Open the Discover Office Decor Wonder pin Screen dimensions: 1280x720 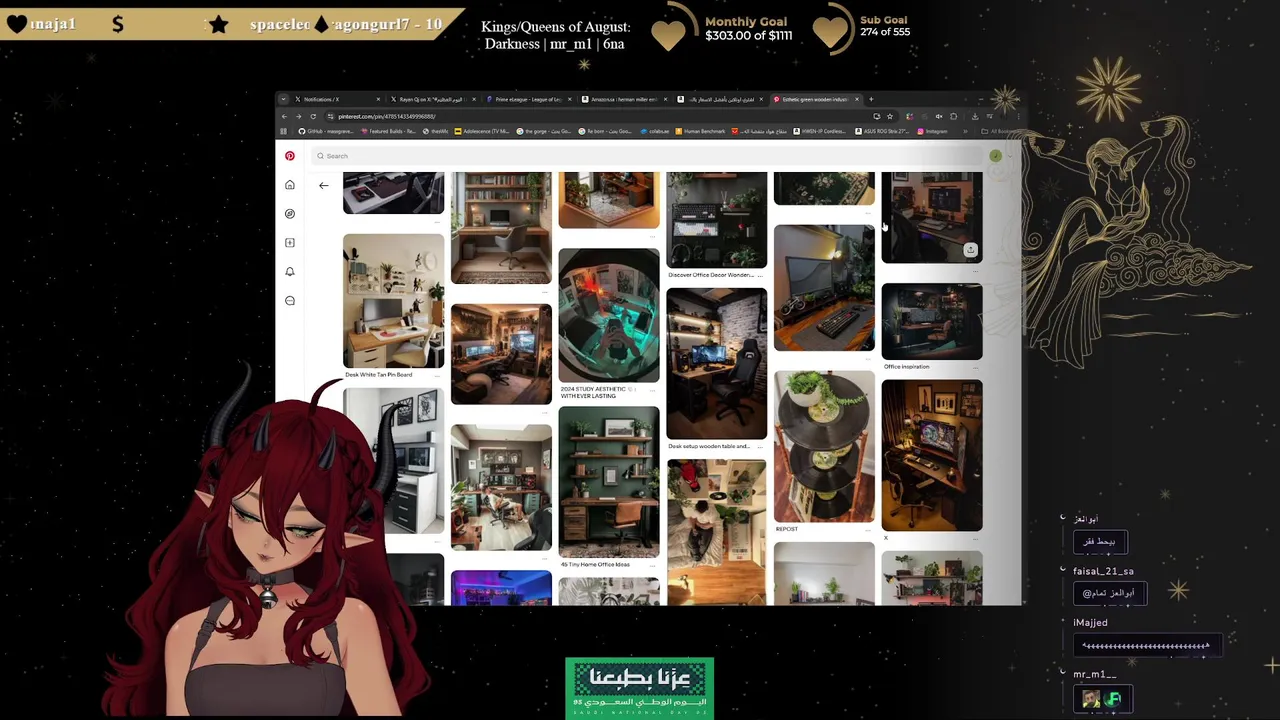pos(717,219)
